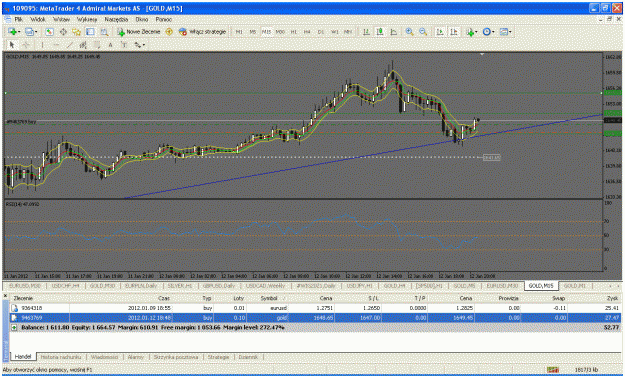
Task: Toggle the Navigator favorites icon
Action: coord(76,32)
